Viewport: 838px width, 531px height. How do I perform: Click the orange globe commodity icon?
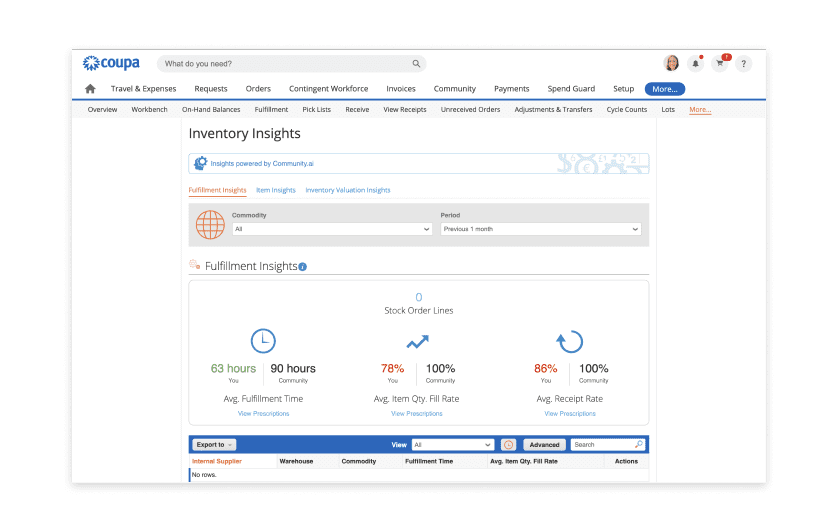click(x=210, y=224)
